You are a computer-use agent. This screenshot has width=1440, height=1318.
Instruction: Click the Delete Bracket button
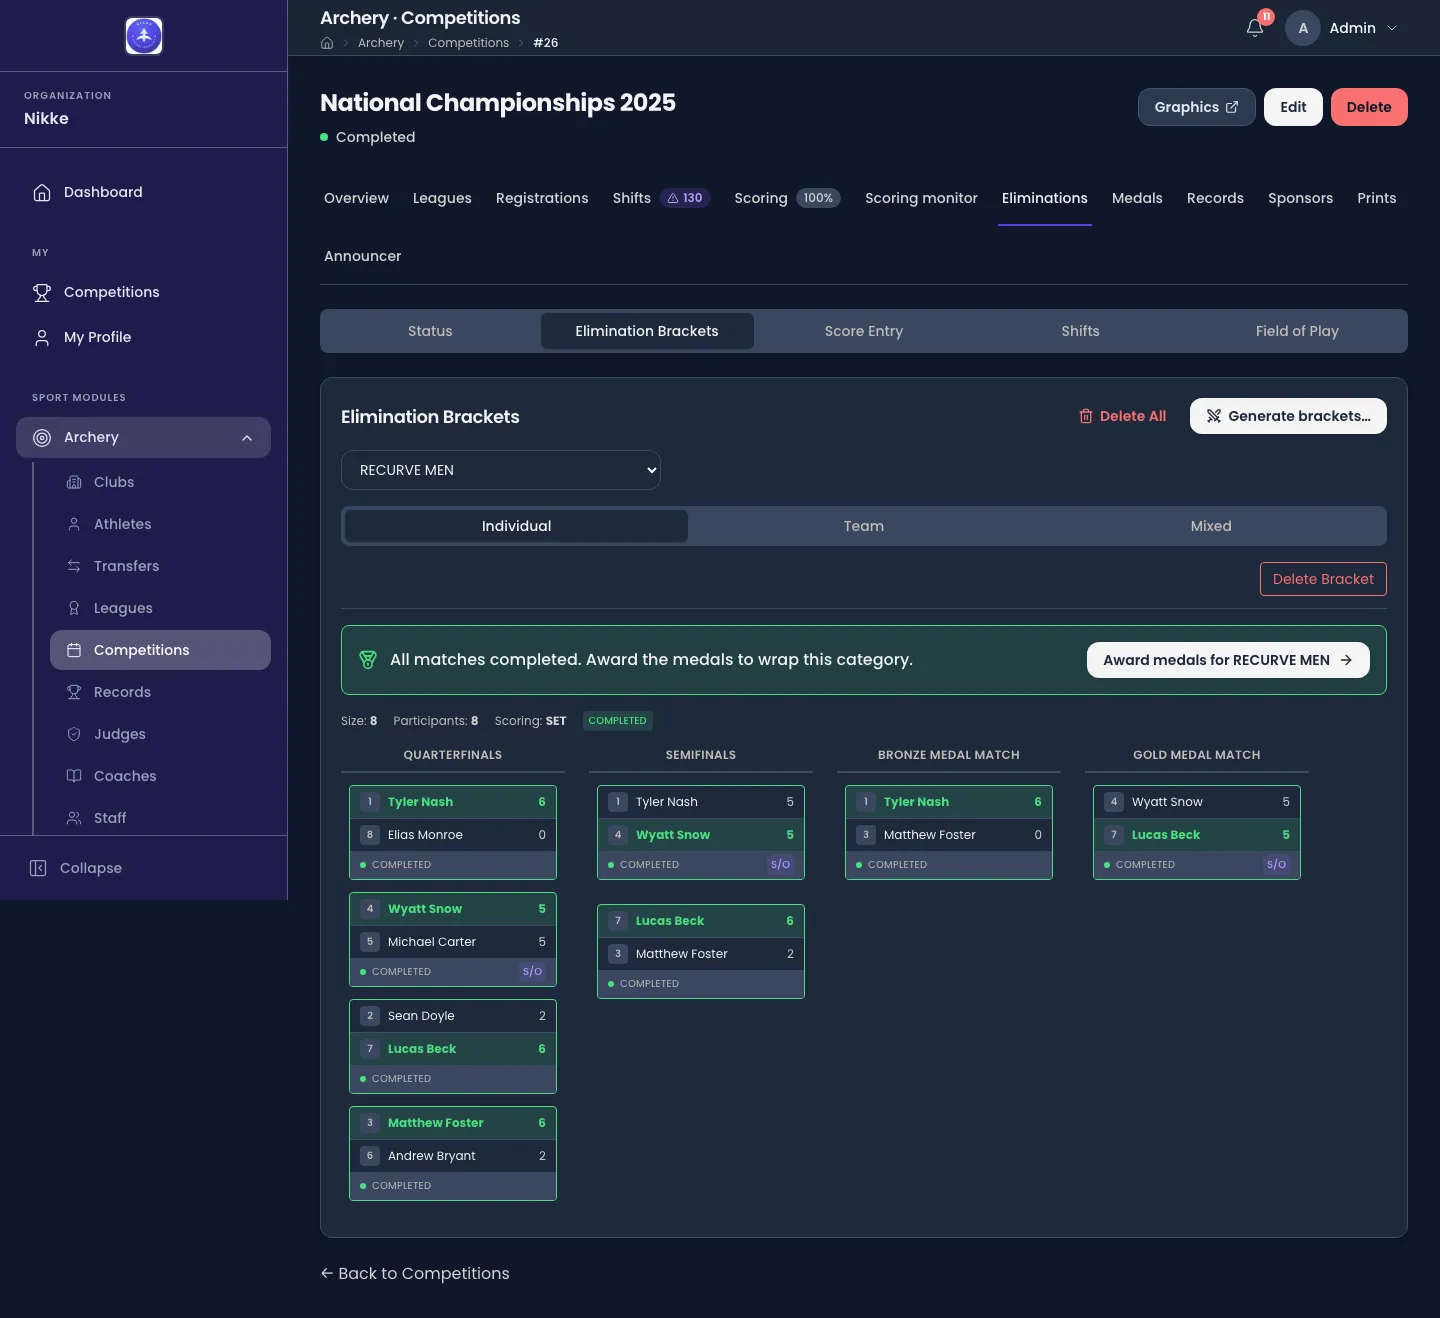1323,579
